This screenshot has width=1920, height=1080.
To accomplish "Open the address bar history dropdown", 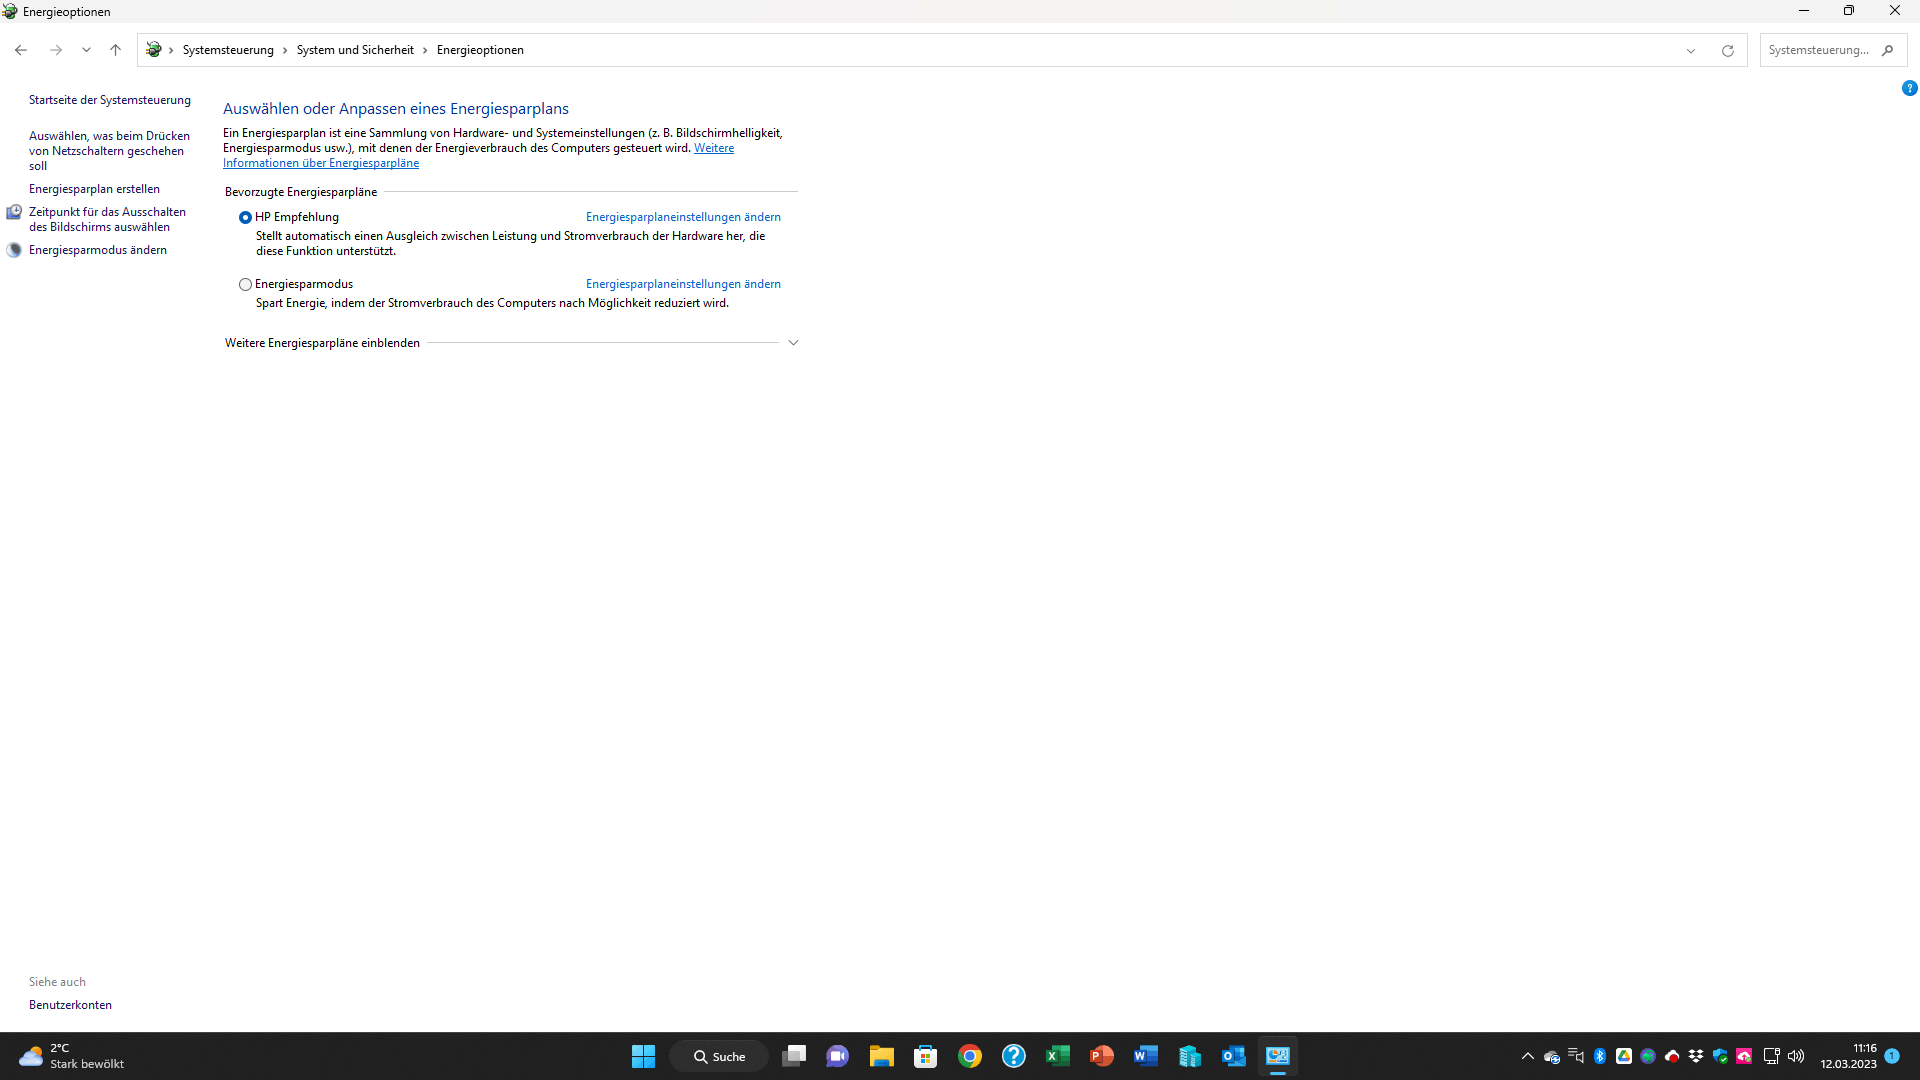I will 1690,50.
